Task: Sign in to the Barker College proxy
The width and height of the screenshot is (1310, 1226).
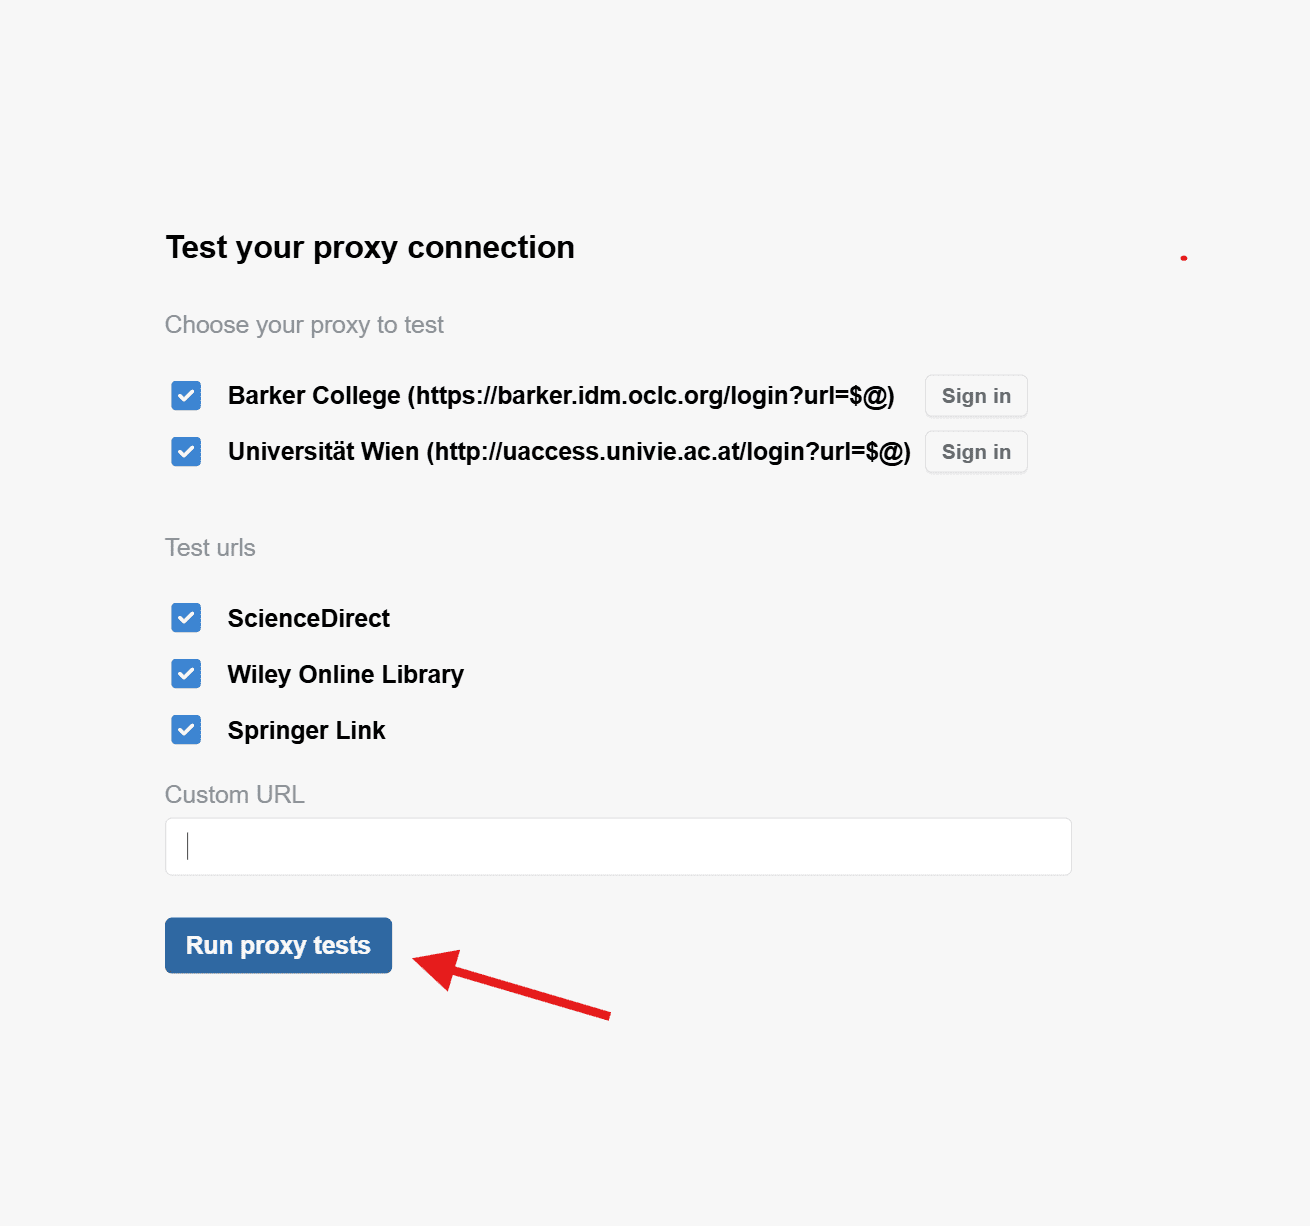Action: (976, 396)
